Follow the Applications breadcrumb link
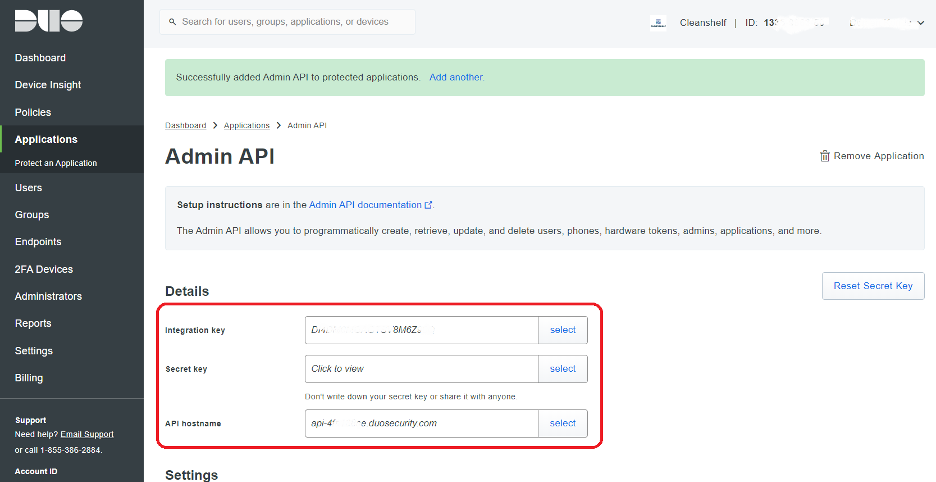 (x=247, y=125)
